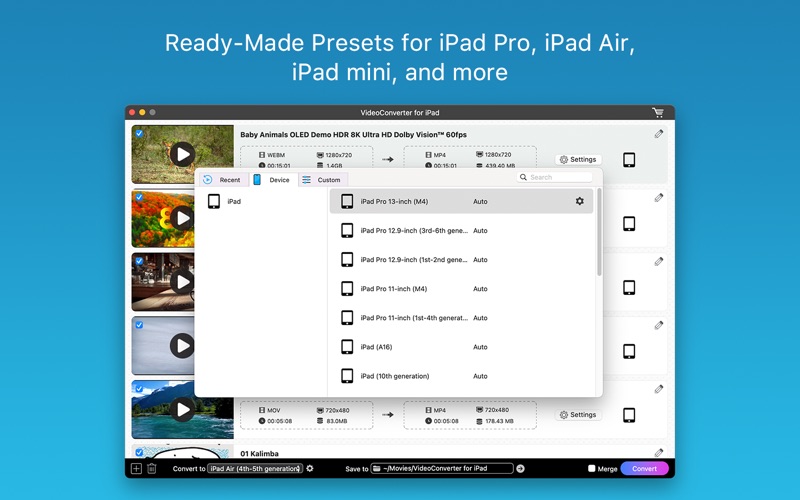
Task: Uncheck the mountain river video checkbox
Action: (139, 389)
